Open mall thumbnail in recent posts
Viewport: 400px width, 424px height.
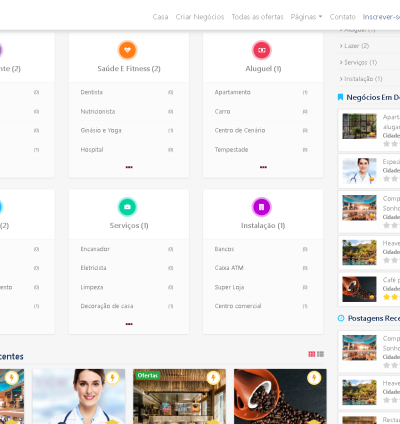point(359,348)
